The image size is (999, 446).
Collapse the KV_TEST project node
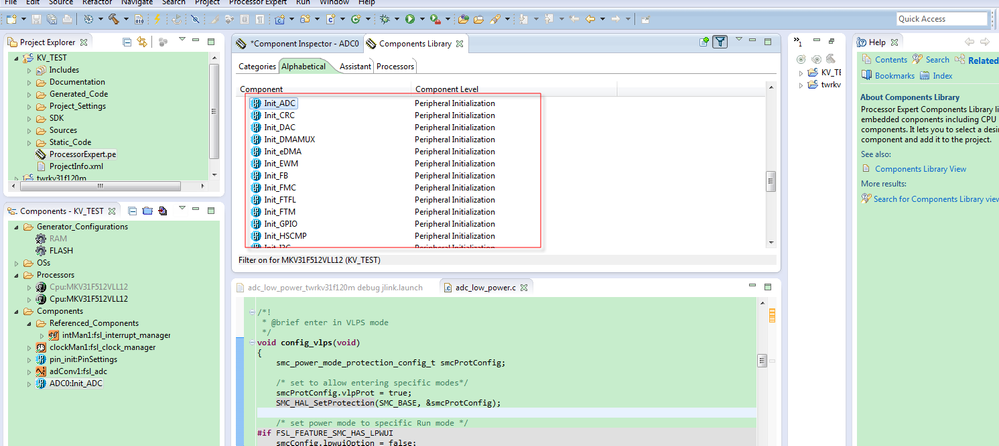(17, 58)
